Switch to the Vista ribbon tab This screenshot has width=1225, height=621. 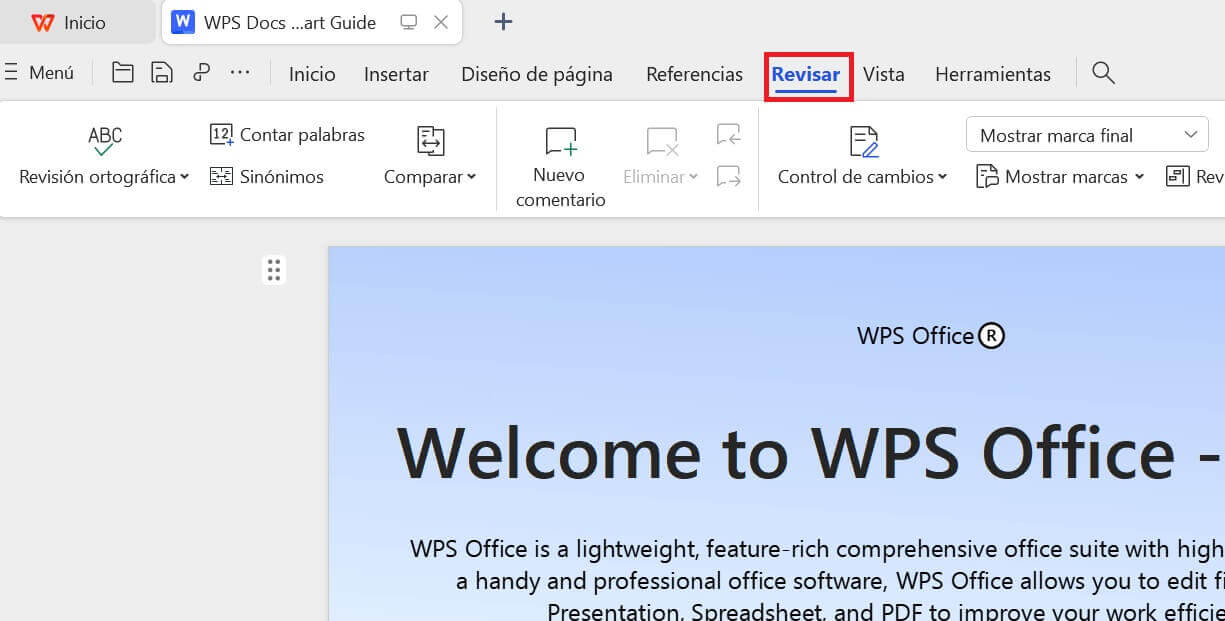point(884,73)
